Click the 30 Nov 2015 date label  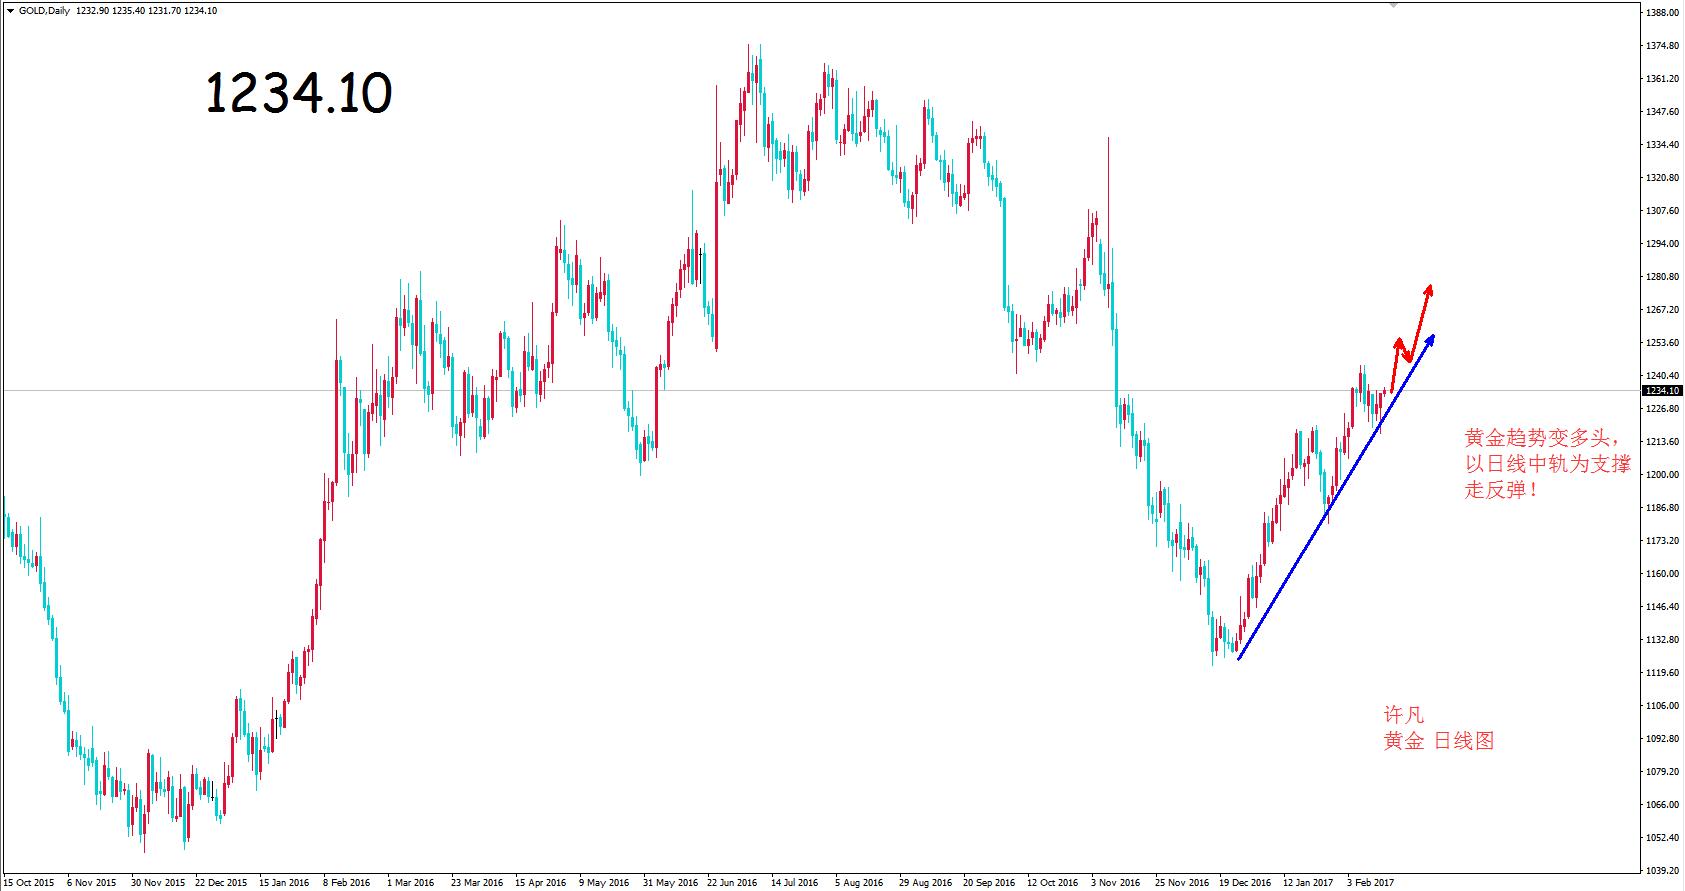tap(158, 883)
